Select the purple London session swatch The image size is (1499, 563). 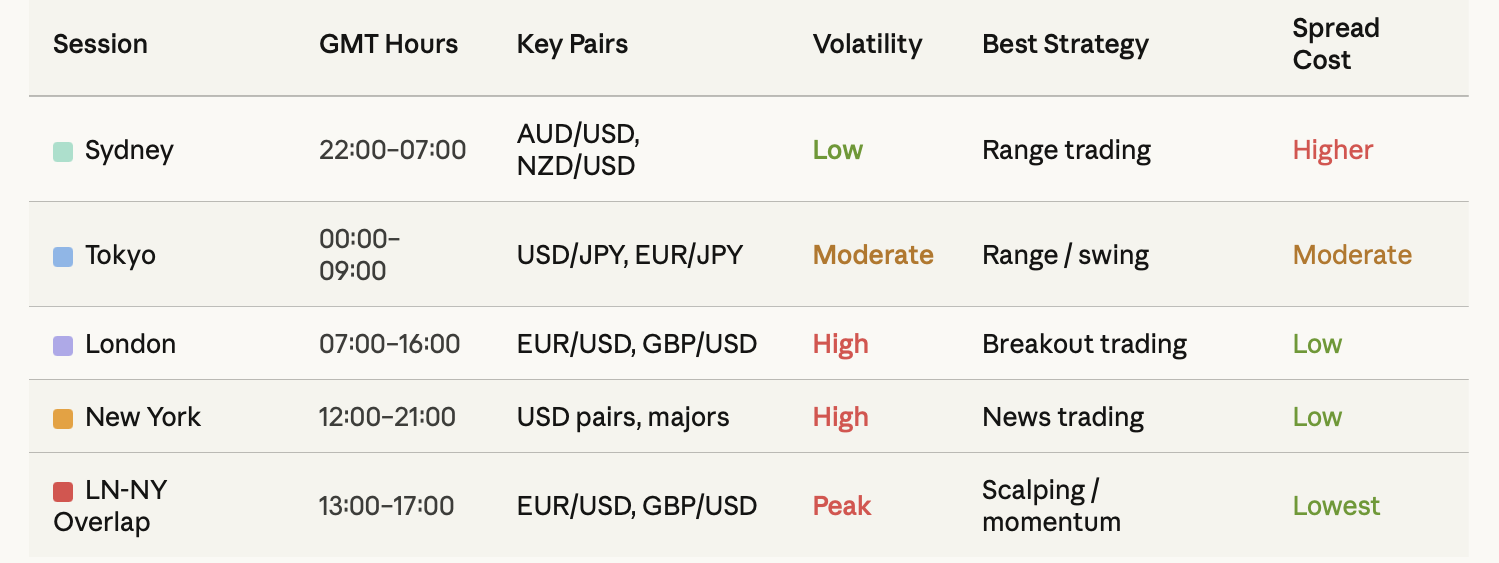pos(63,346)
